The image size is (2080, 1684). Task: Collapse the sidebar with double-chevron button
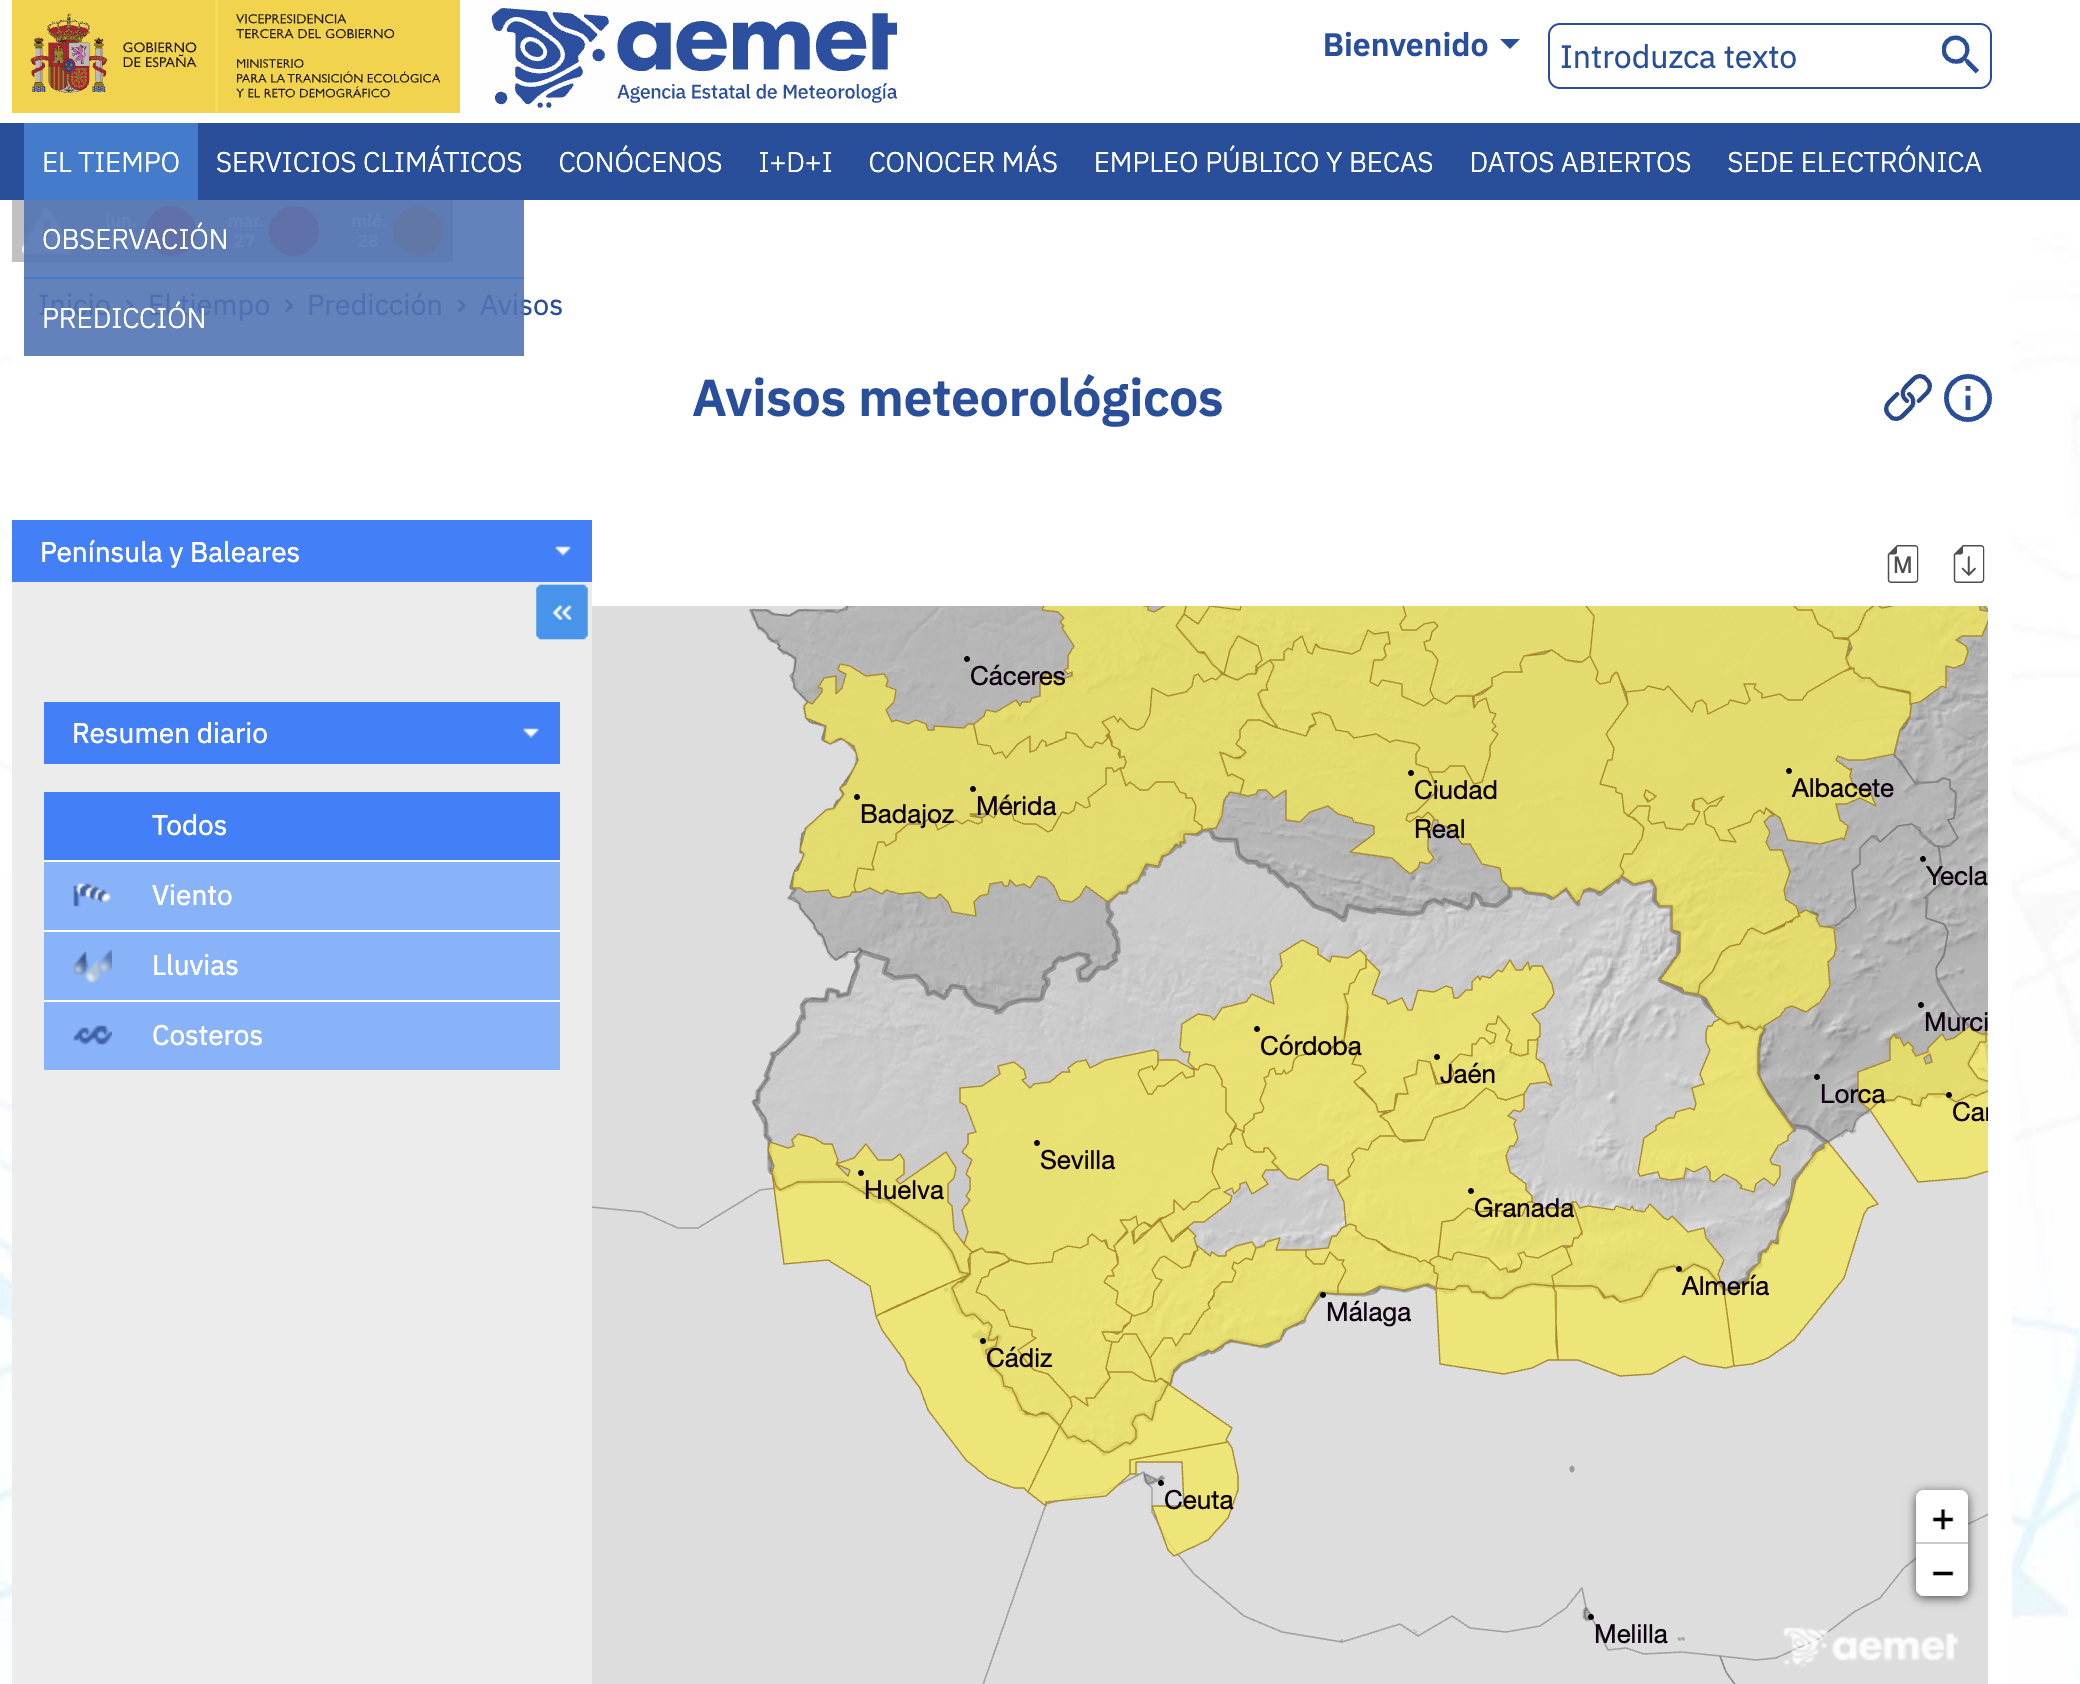point(562,612)
